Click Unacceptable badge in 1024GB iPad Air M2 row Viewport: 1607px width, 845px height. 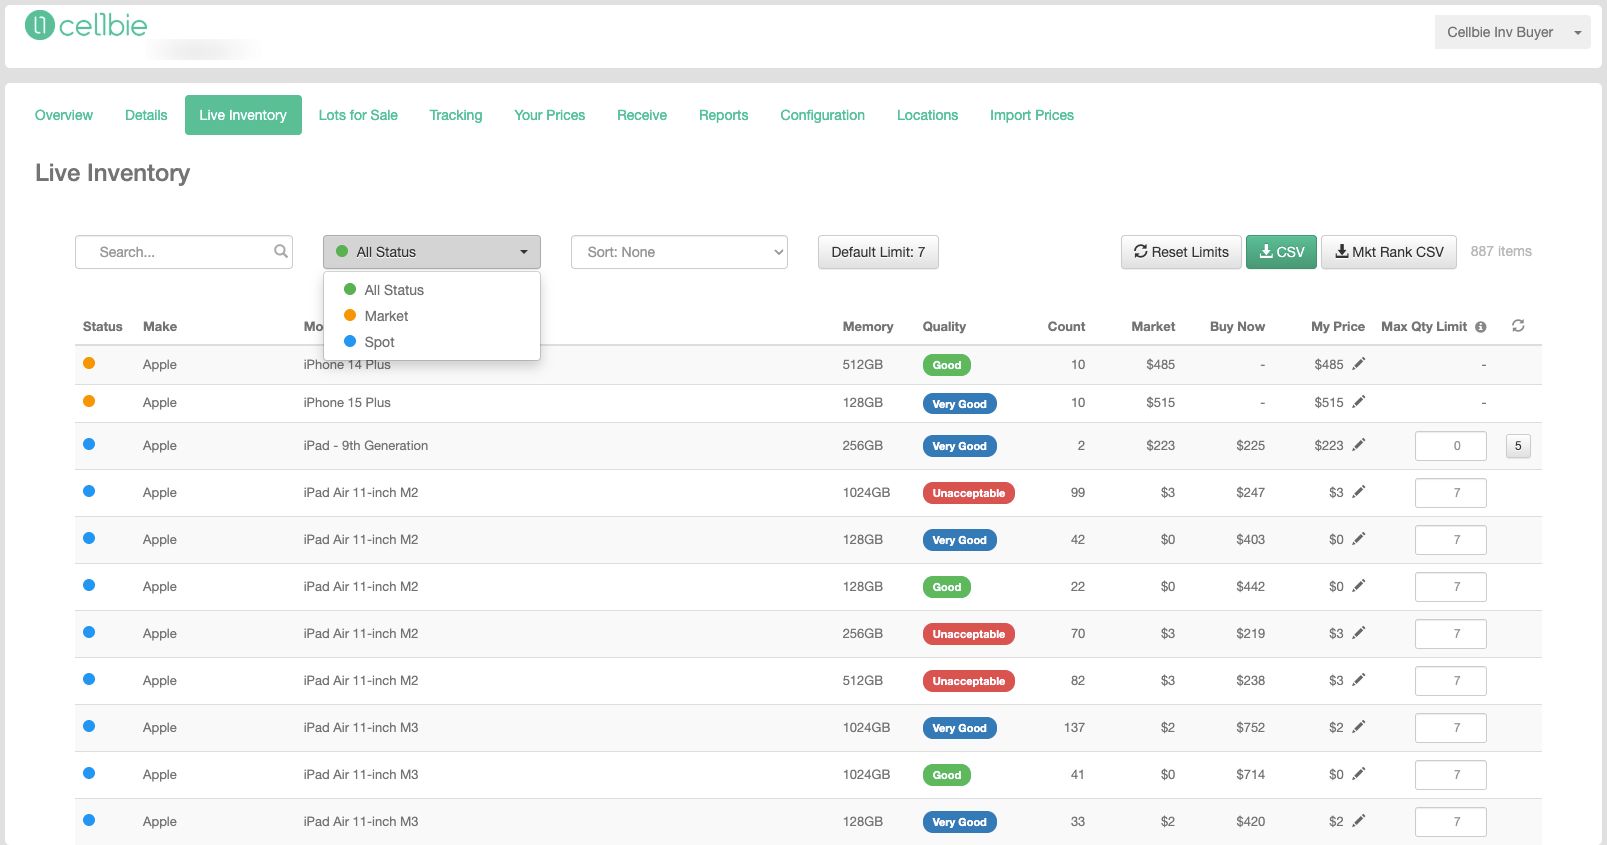point(969,493)
